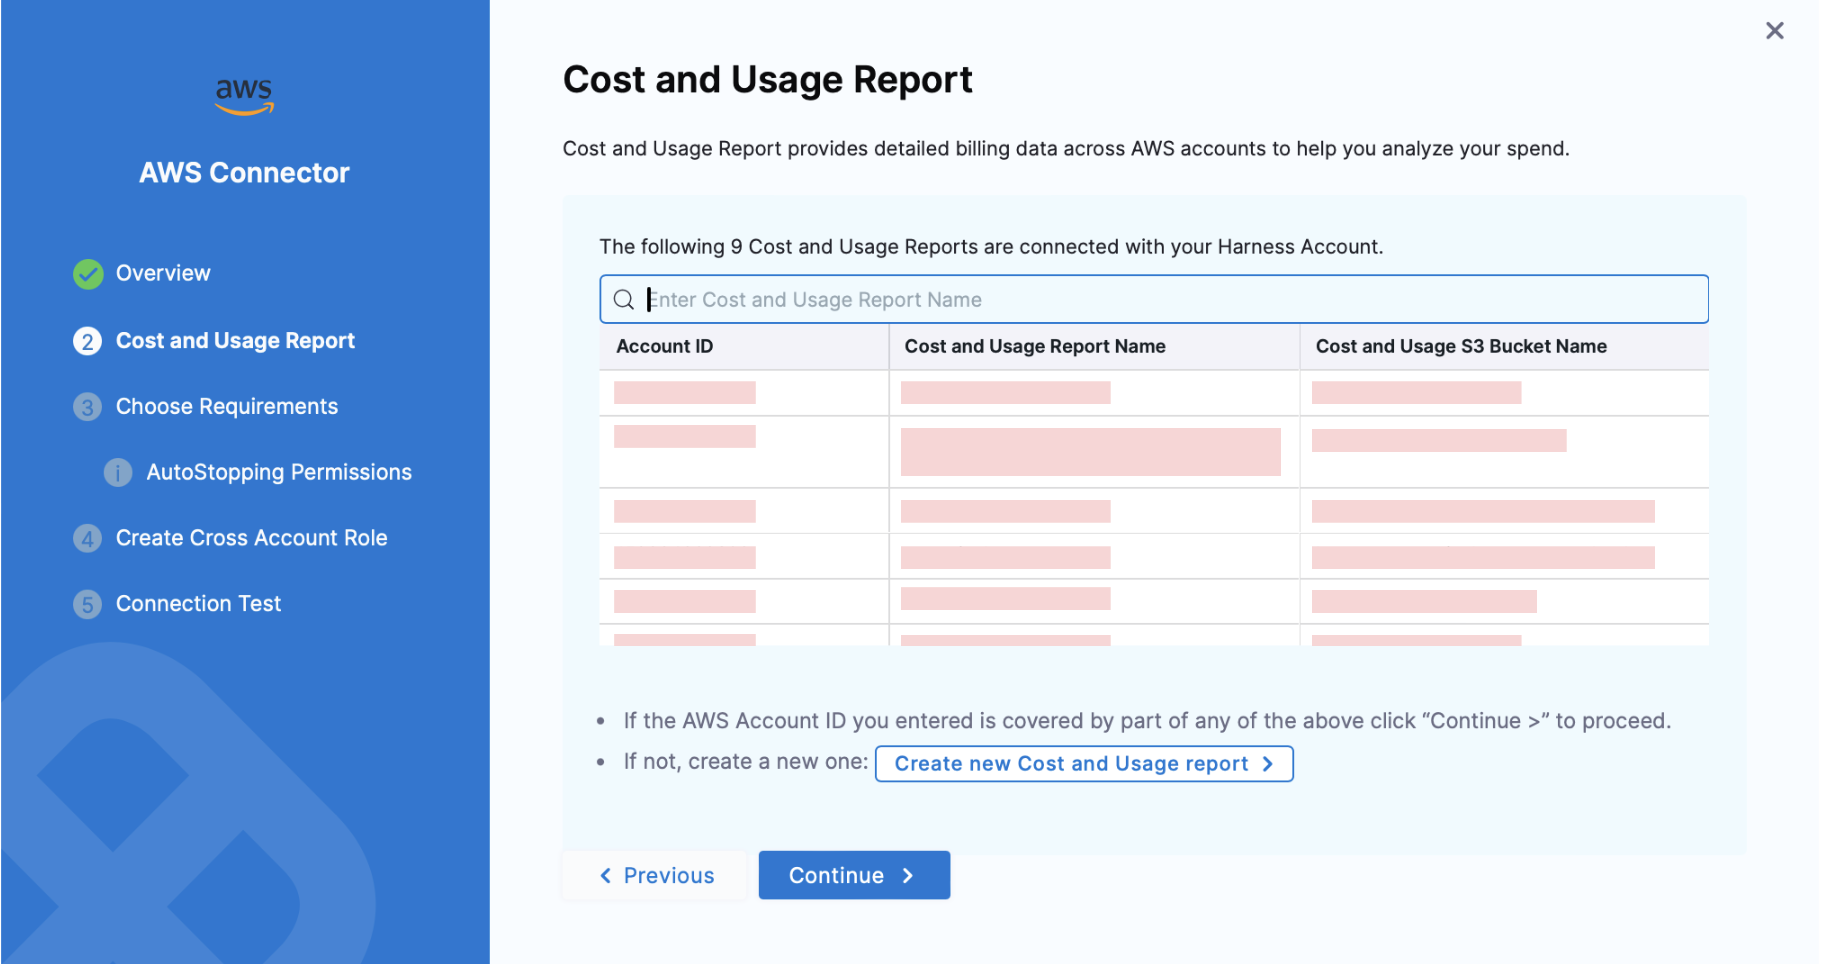Close the AWS Connector dialog
This screenshot has width=1830, height=964.
pos(1774,31)
